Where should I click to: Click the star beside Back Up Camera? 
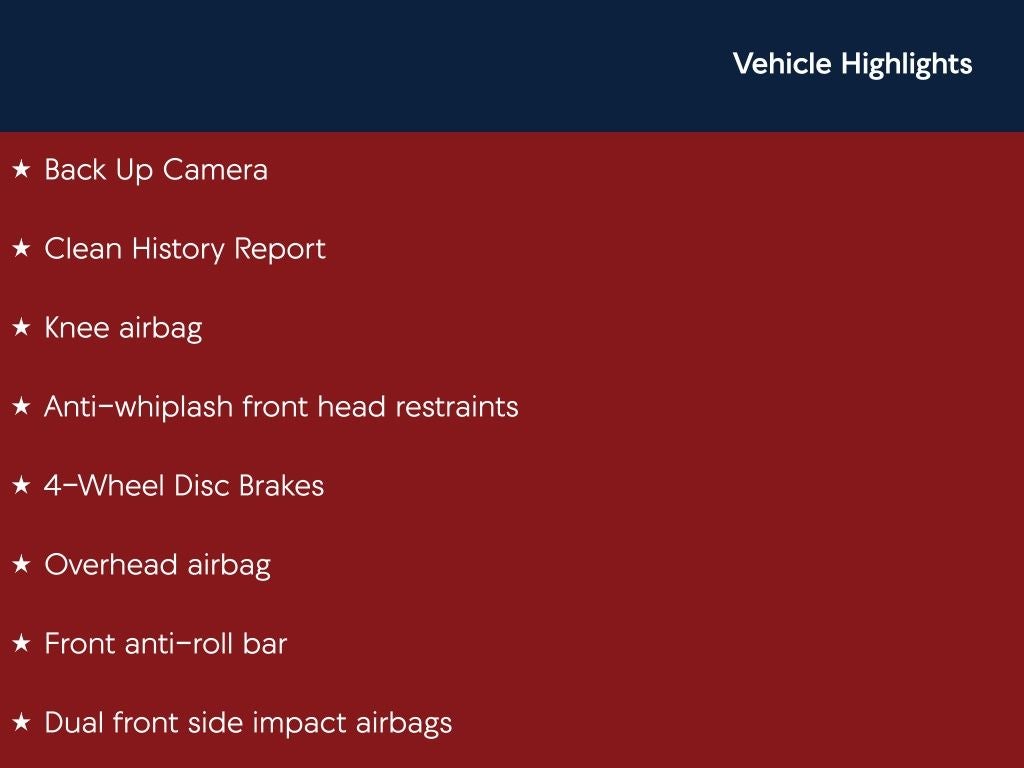click(x=21, y=171)
